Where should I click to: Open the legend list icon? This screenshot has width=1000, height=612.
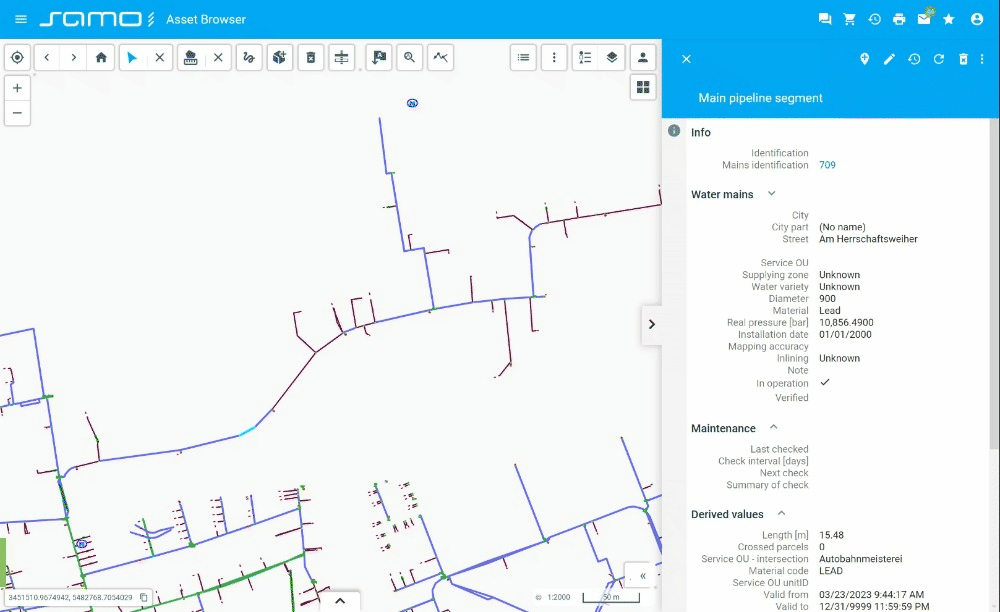pos(585,57)
